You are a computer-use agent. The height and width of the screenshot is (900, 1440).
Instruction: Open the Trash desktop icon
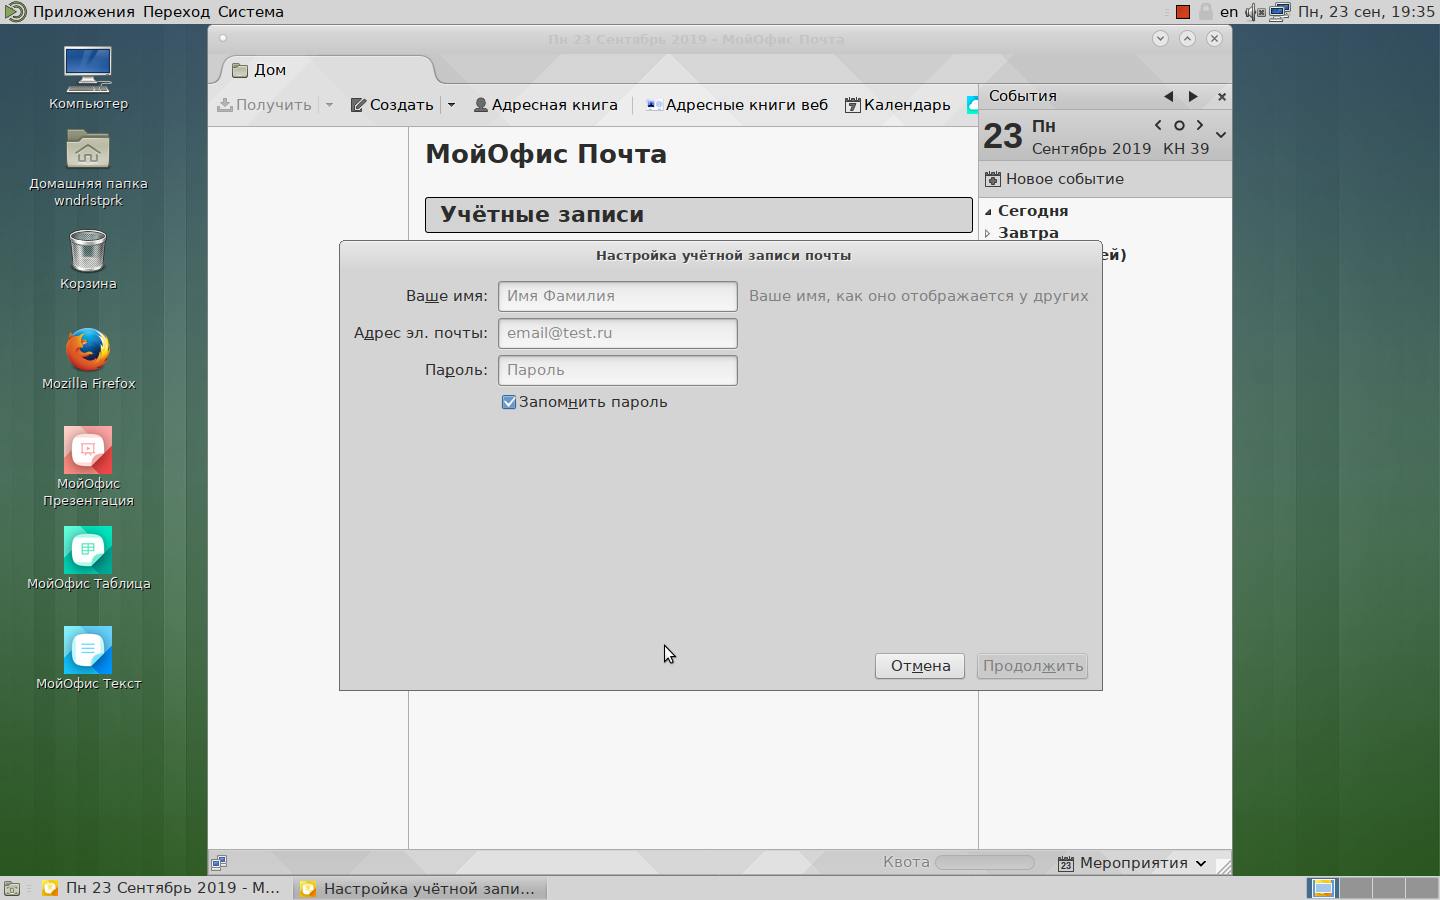coord(88,260)
